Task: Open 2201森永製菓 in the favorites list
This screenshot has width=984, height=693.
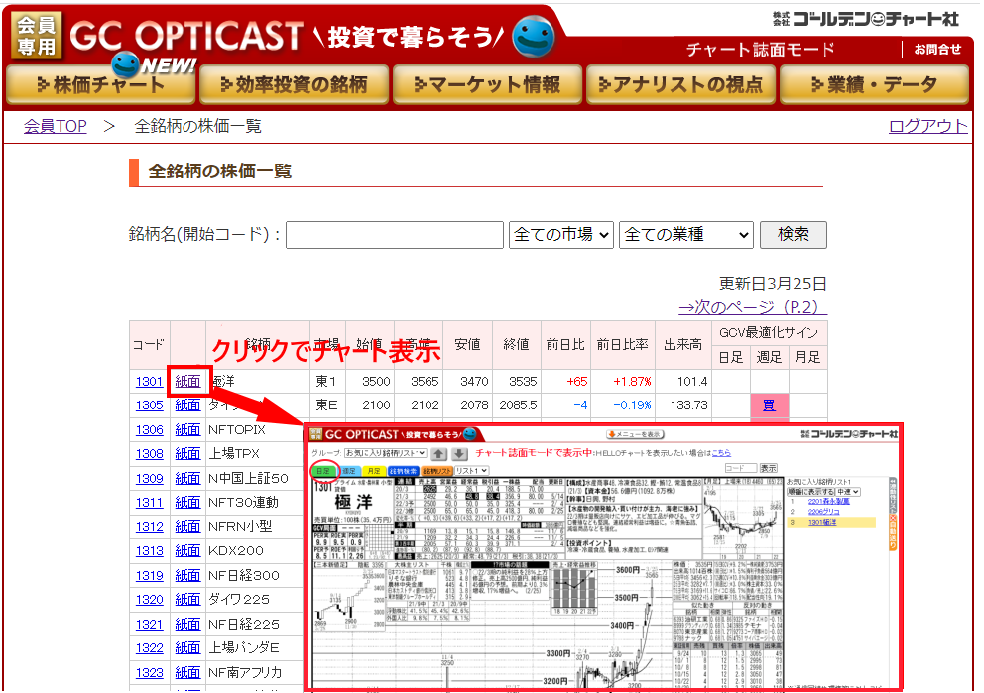Action: 828,502
